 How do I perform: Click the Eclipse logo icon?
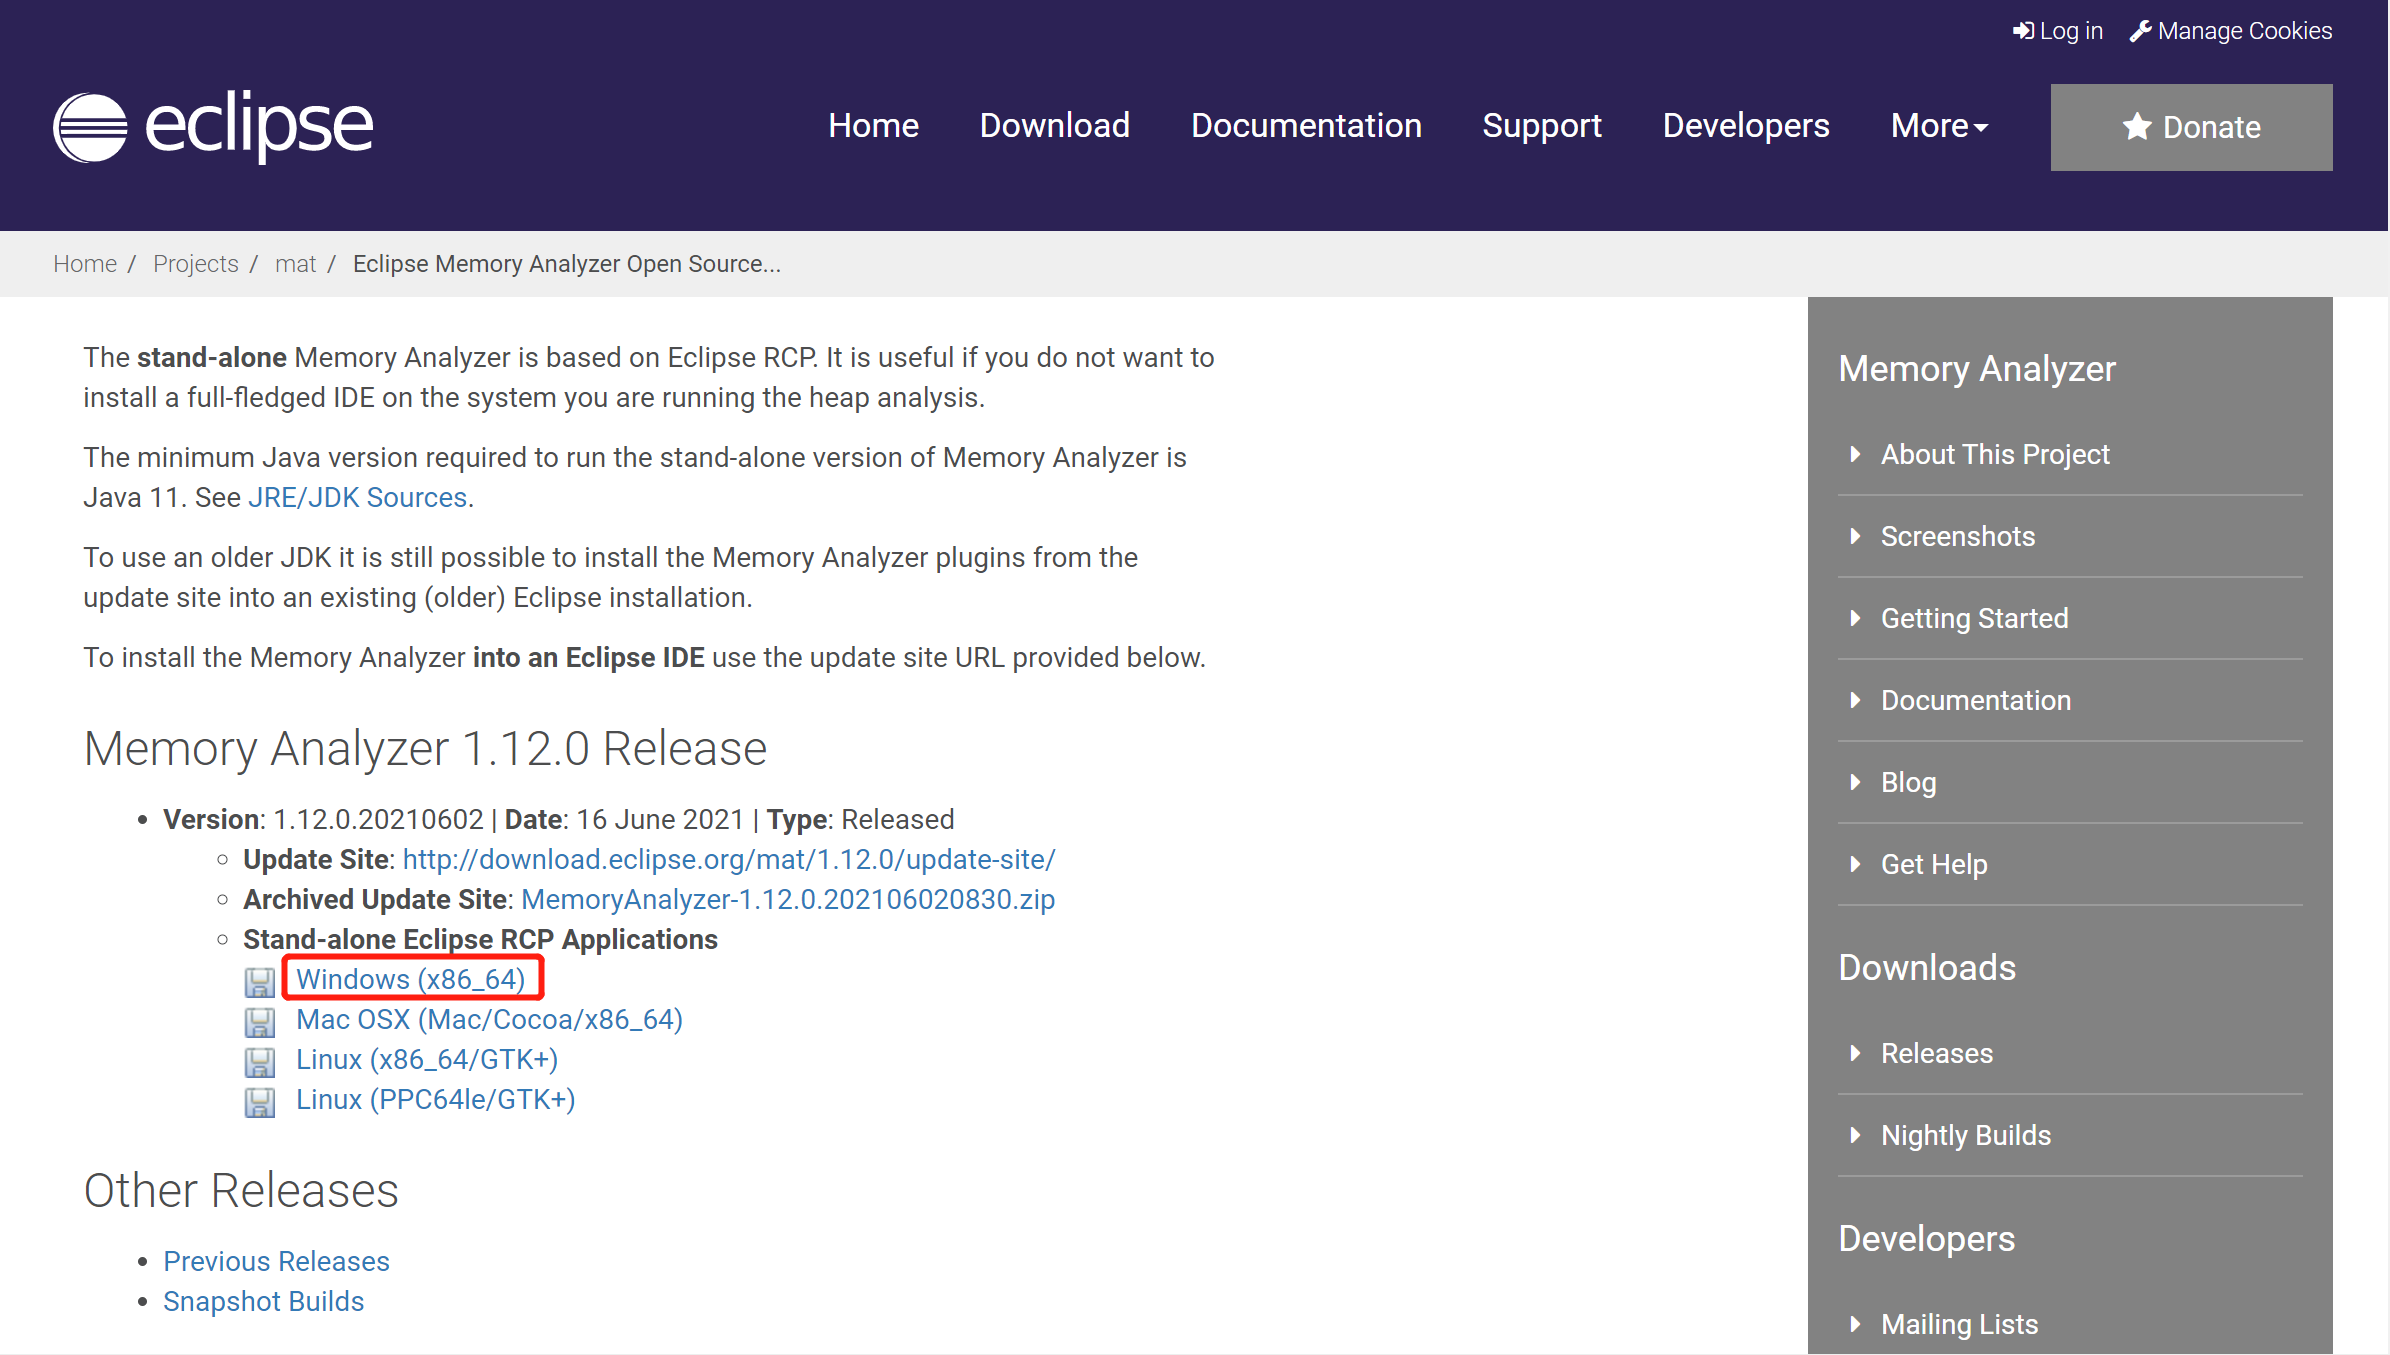pos(91,127)
